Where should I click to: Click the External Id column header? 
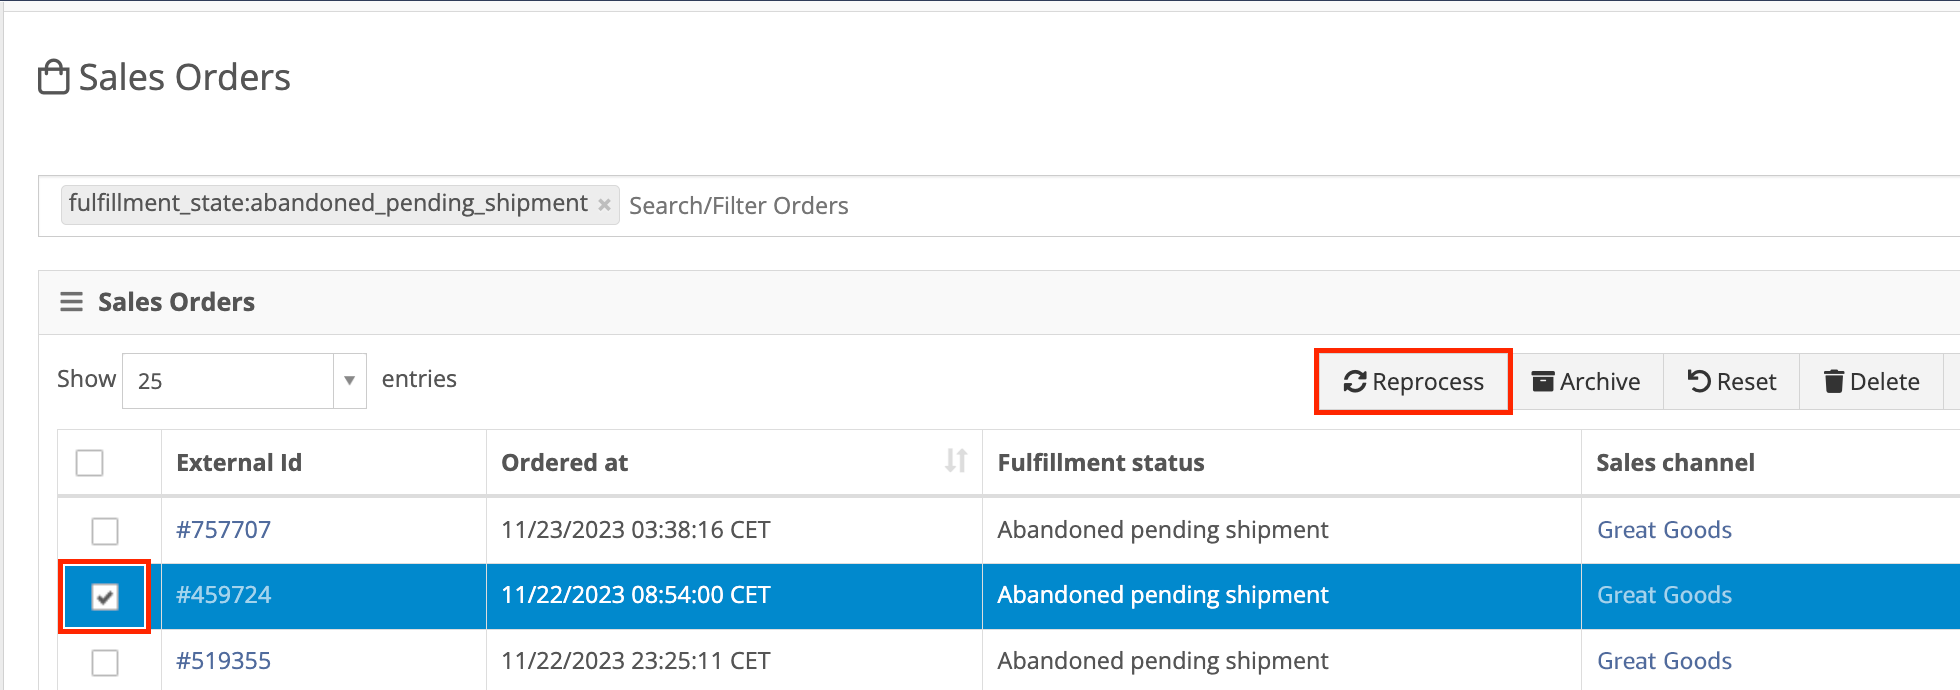pos(239,462)
